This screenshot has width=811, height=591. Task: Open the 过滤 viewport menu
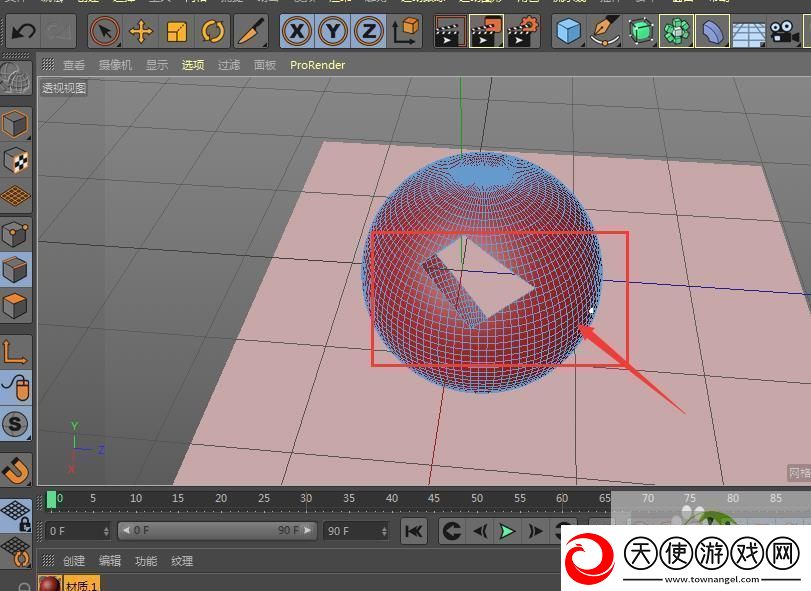(229, 65)
